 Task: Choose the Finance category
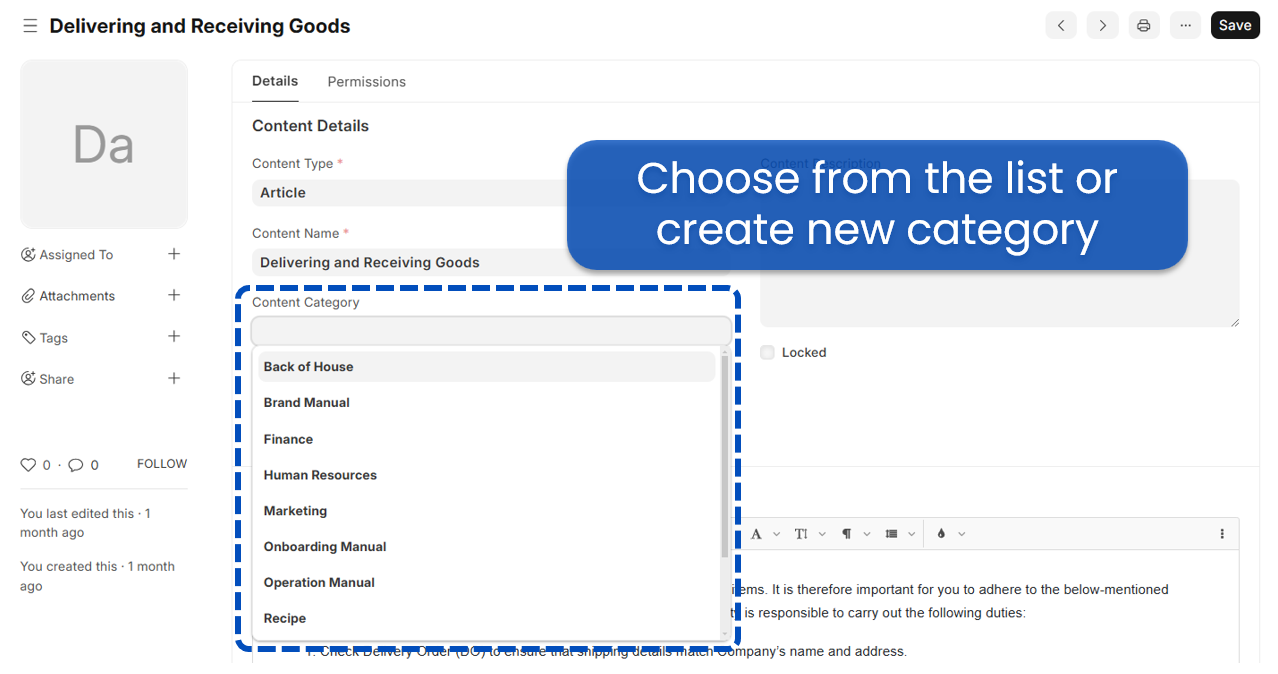487,439
